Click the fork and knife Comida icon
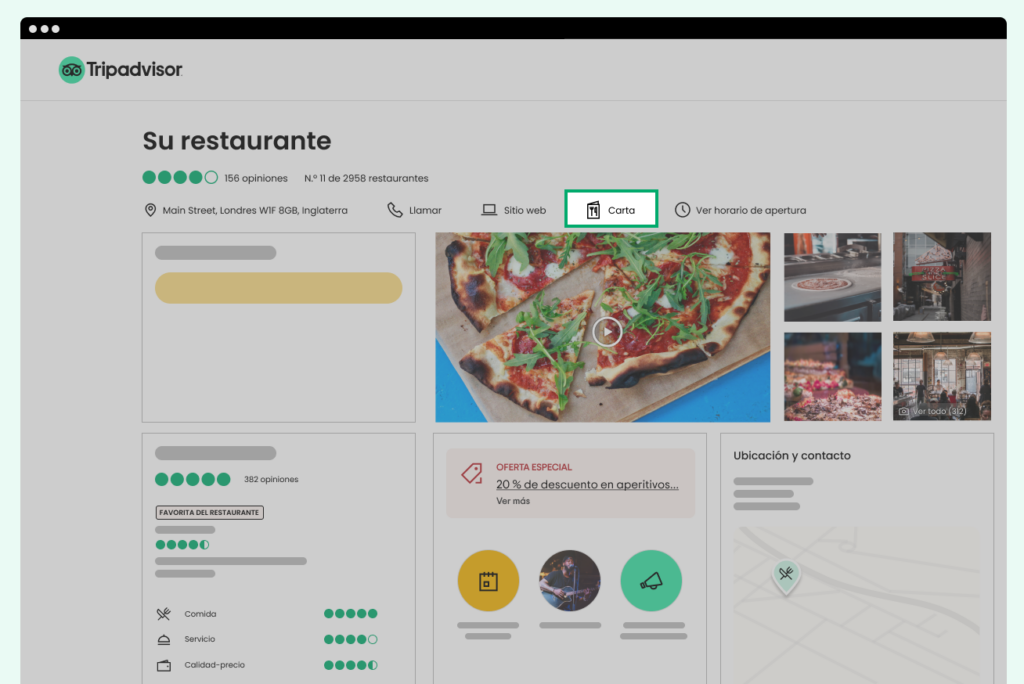This screenshot has height=684, width=1024. pos(163,613)
